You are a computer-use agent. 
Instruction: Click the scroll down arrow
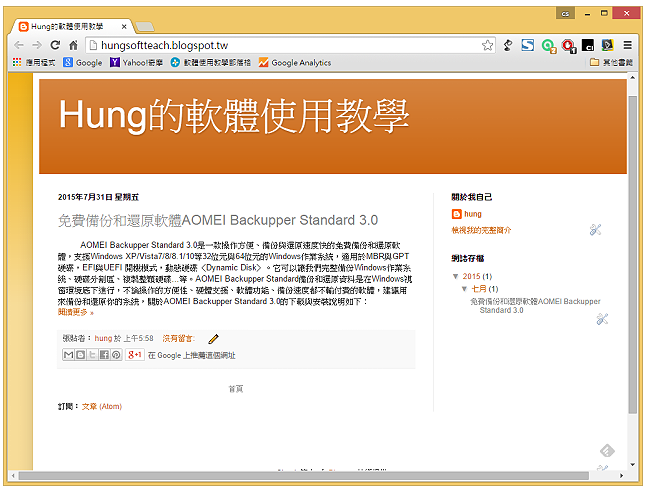coord(632,465)
